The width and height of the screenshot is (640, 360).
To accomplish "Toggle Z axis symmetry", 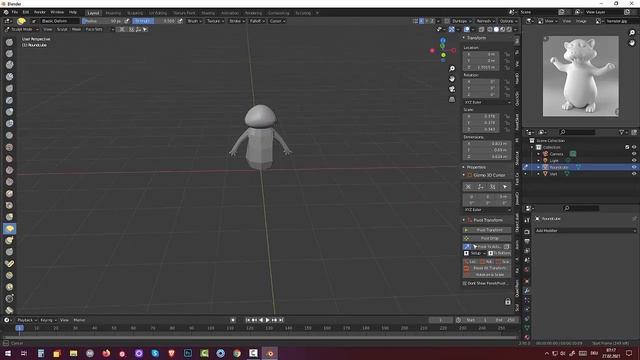I will [433, 21].
